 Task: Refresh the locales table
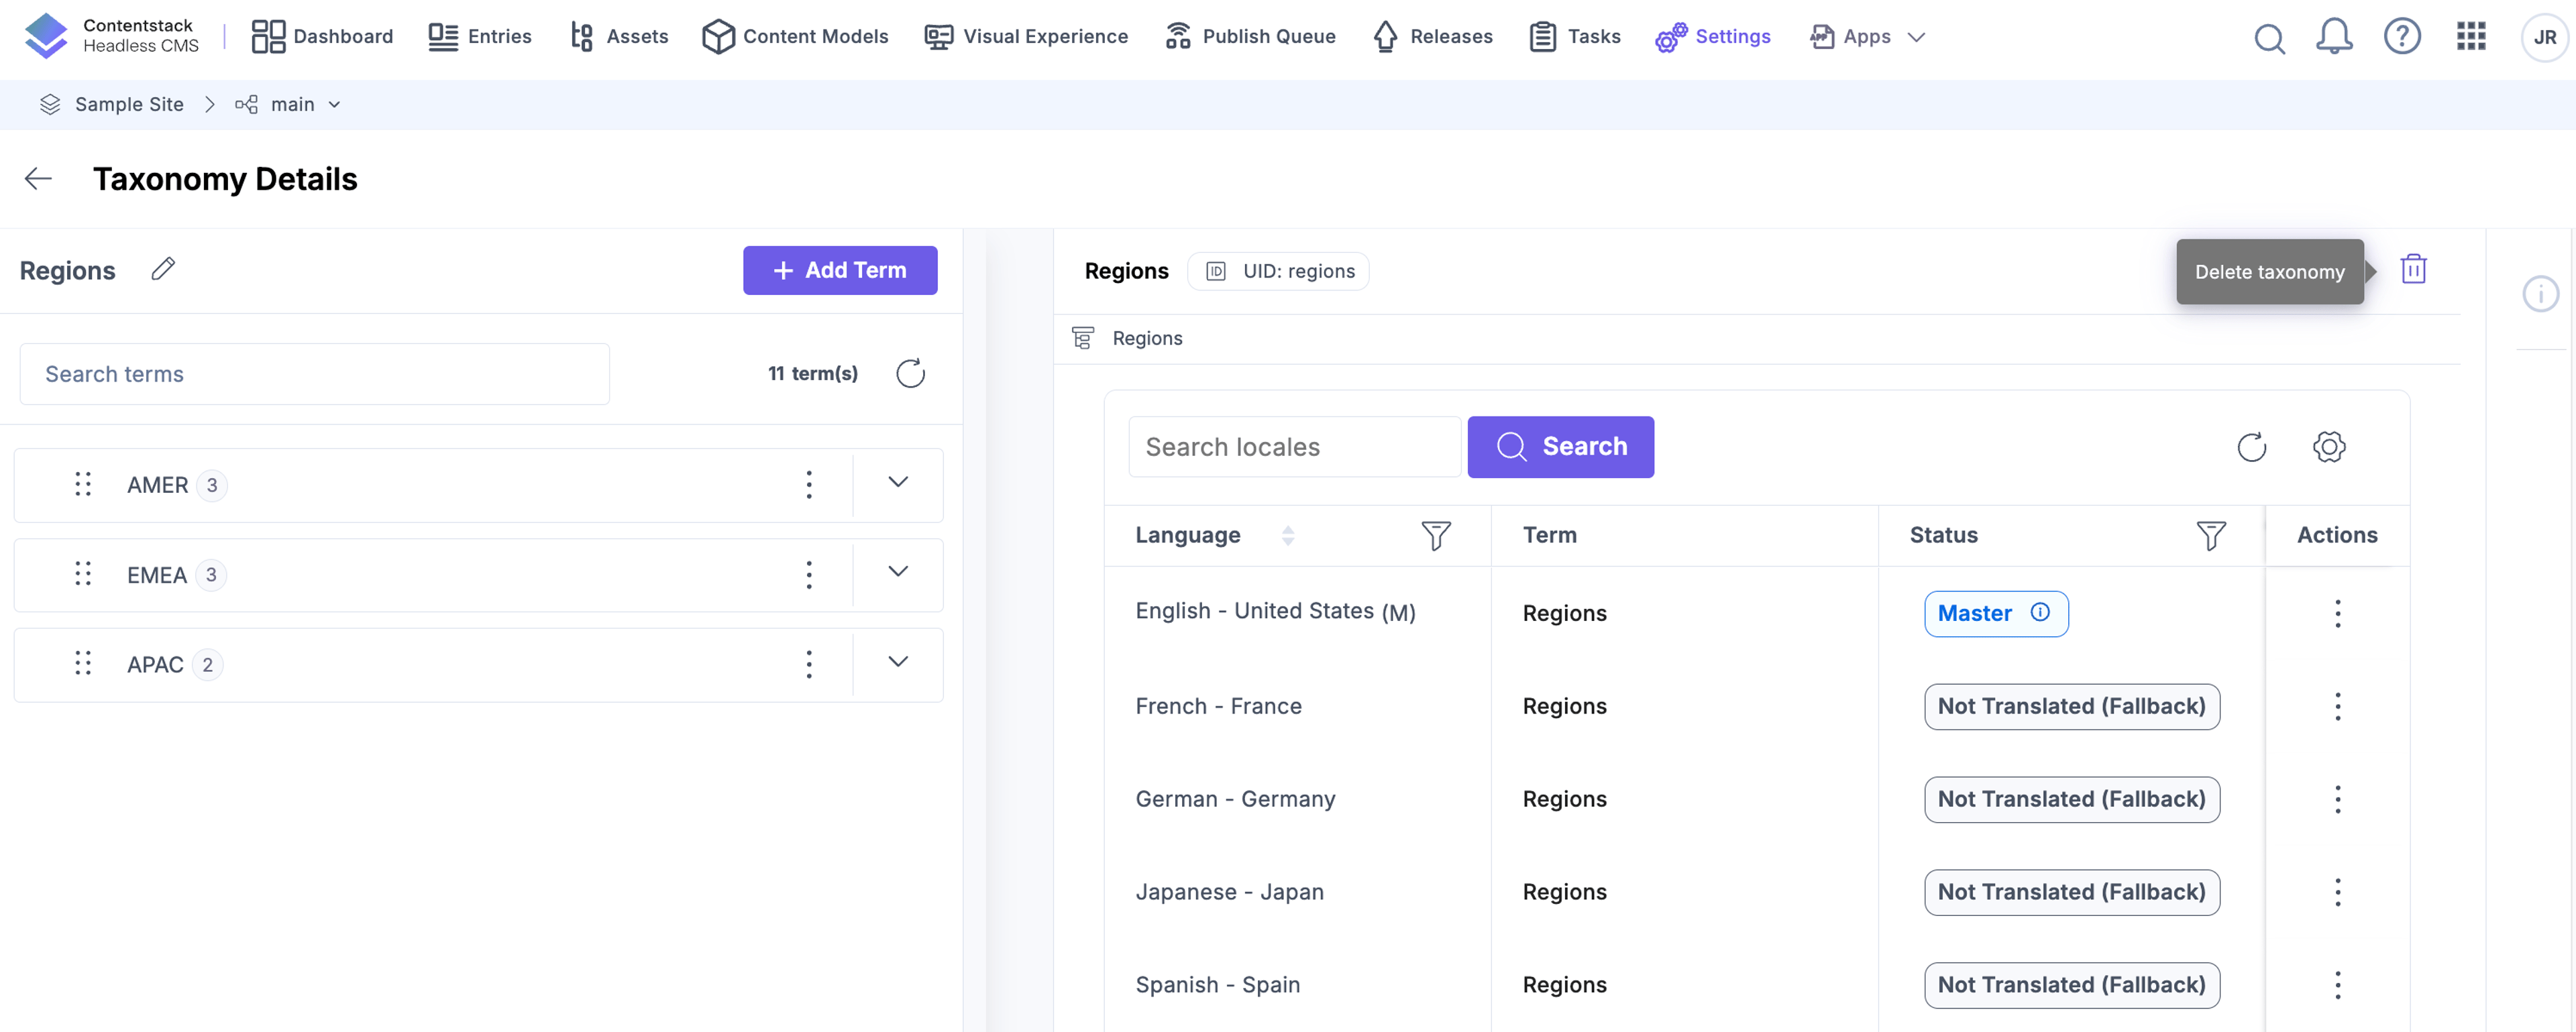[x=2251, y=447]
